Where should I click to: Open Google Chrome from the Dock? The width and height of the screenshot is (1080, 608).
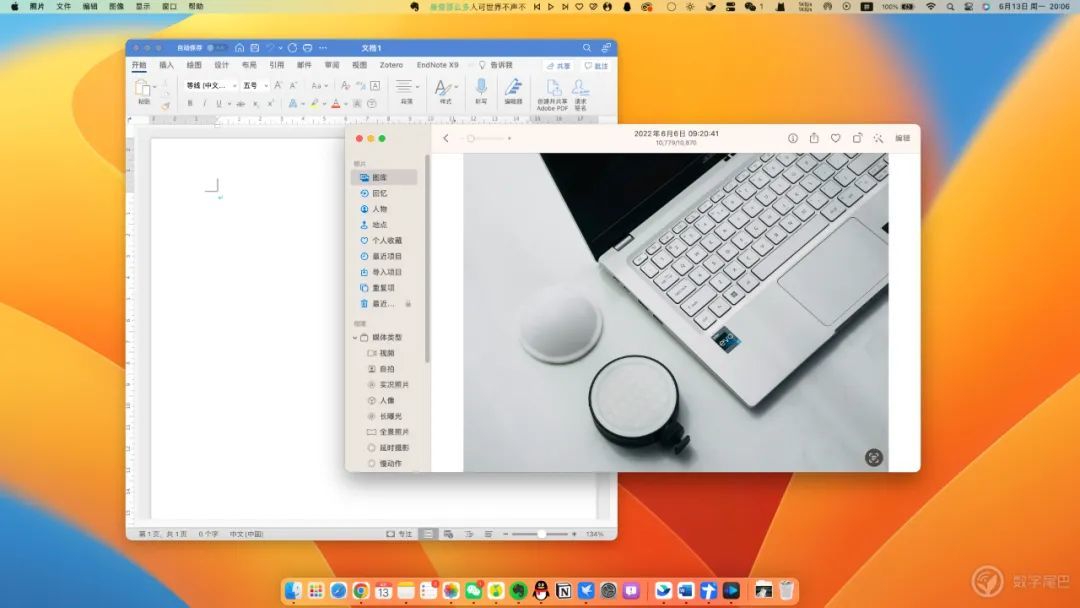point(361,590)
